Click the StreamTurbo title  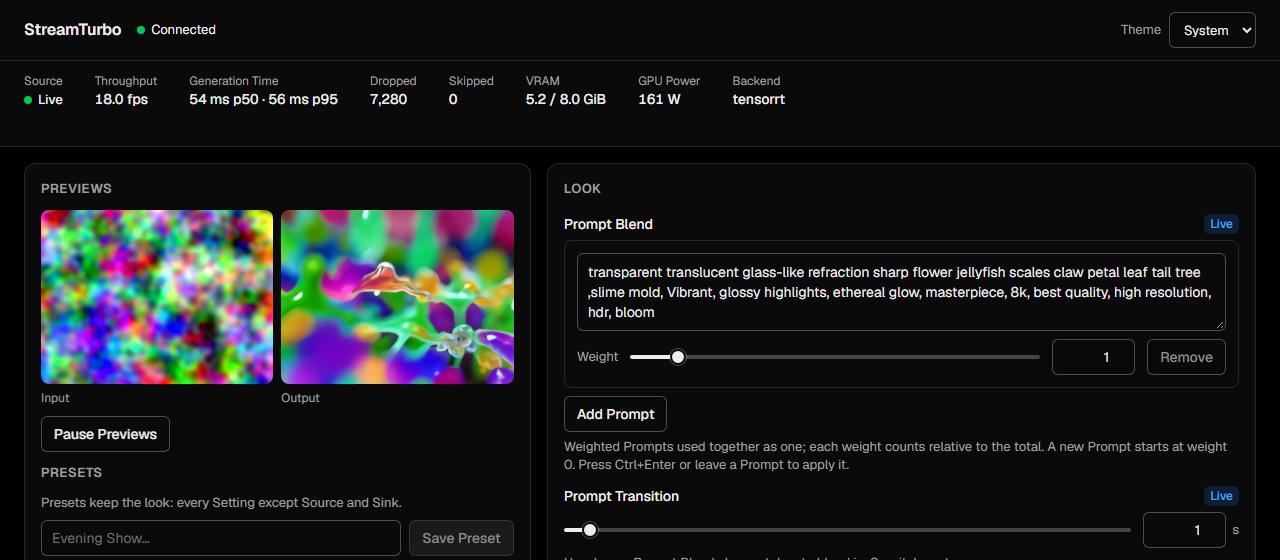pyautogui.click(x=73, y=30)
